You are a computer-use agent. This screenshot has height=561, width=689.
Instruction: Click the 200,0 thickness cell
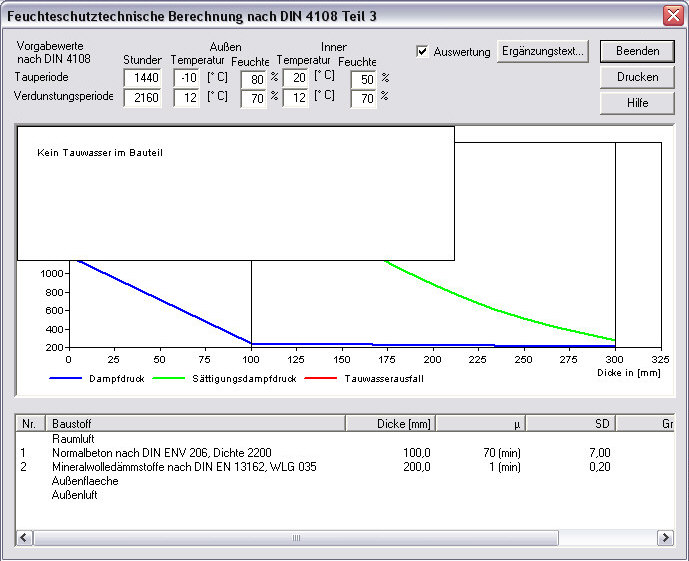pos(417,467)
